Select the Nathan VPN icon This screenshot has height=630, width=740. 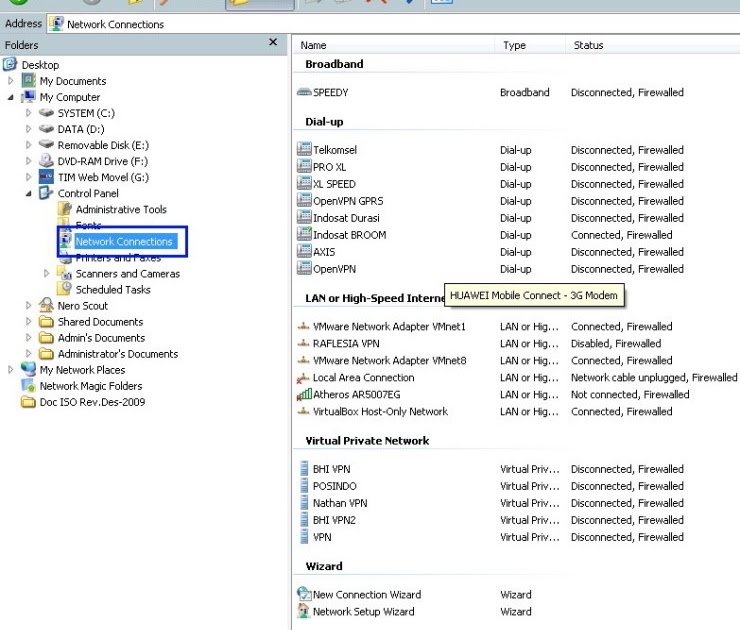point(304,502)
